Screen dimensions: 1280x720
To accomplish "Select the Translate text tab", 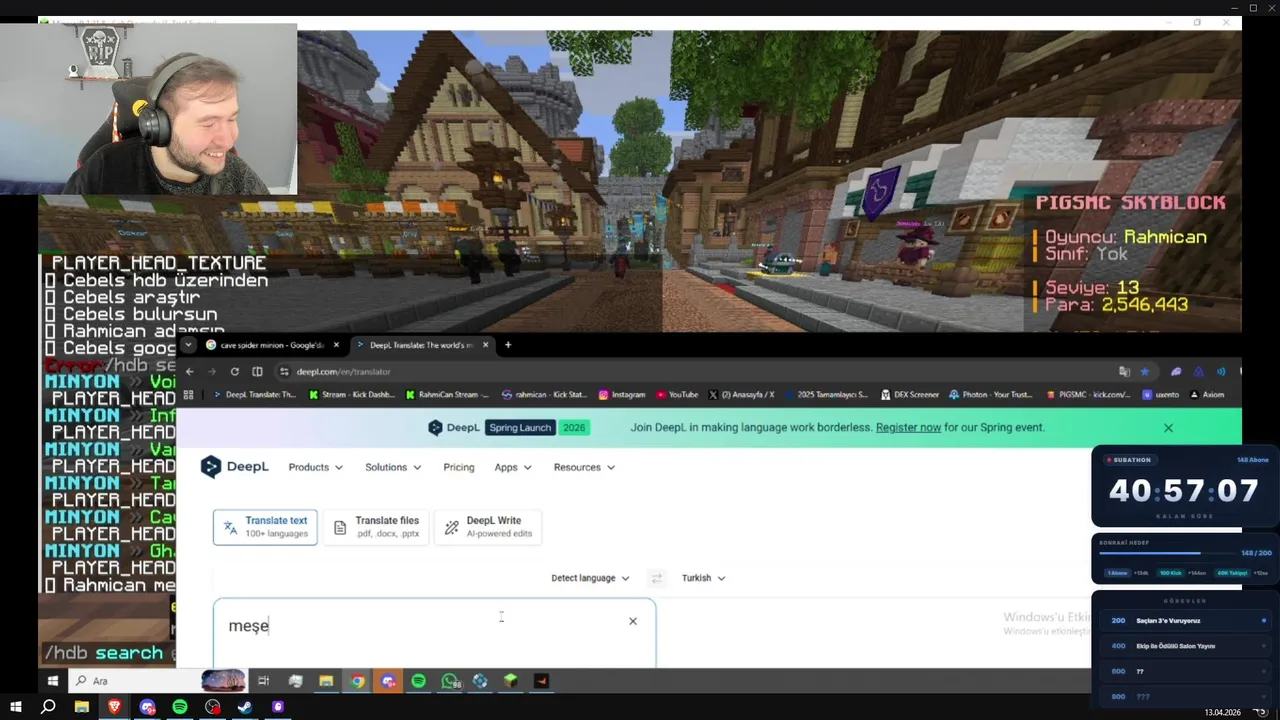I will 265,527.
